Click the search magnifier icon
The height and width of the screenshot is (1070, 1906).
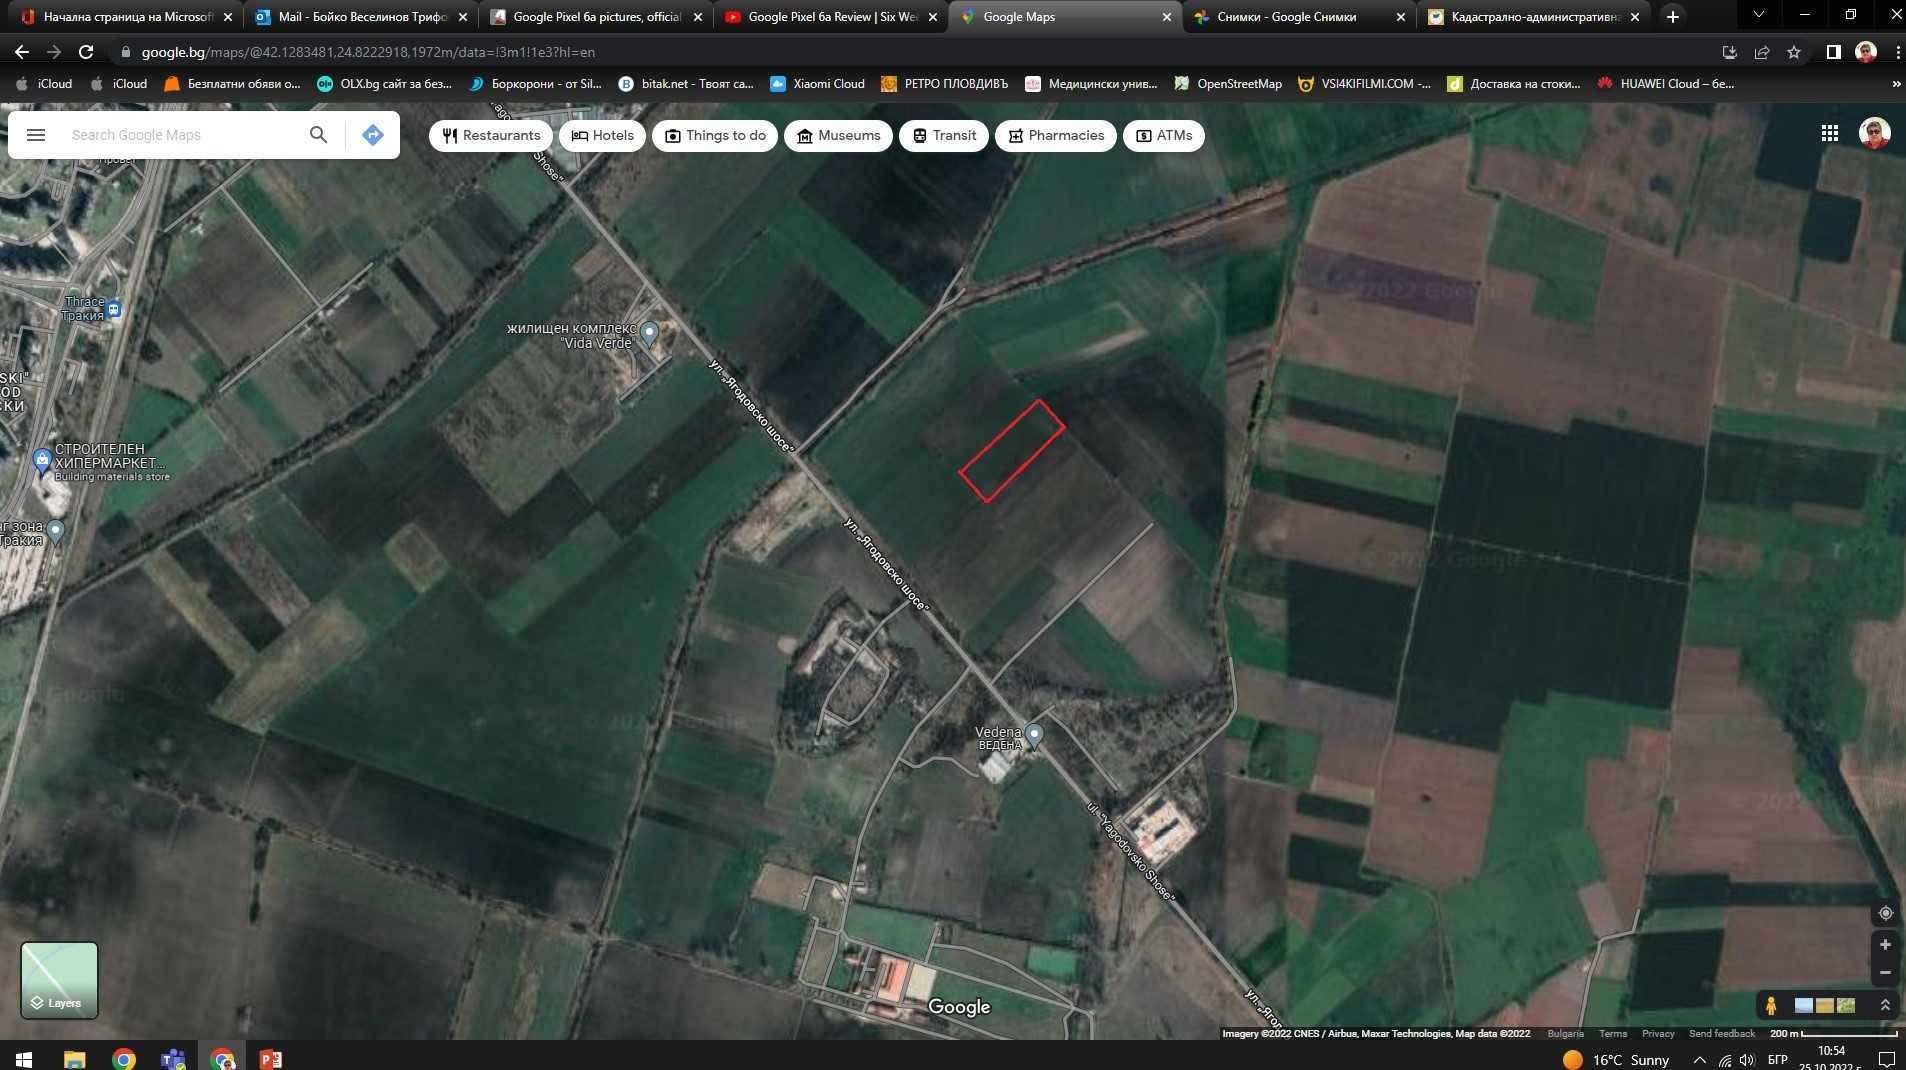318,135
